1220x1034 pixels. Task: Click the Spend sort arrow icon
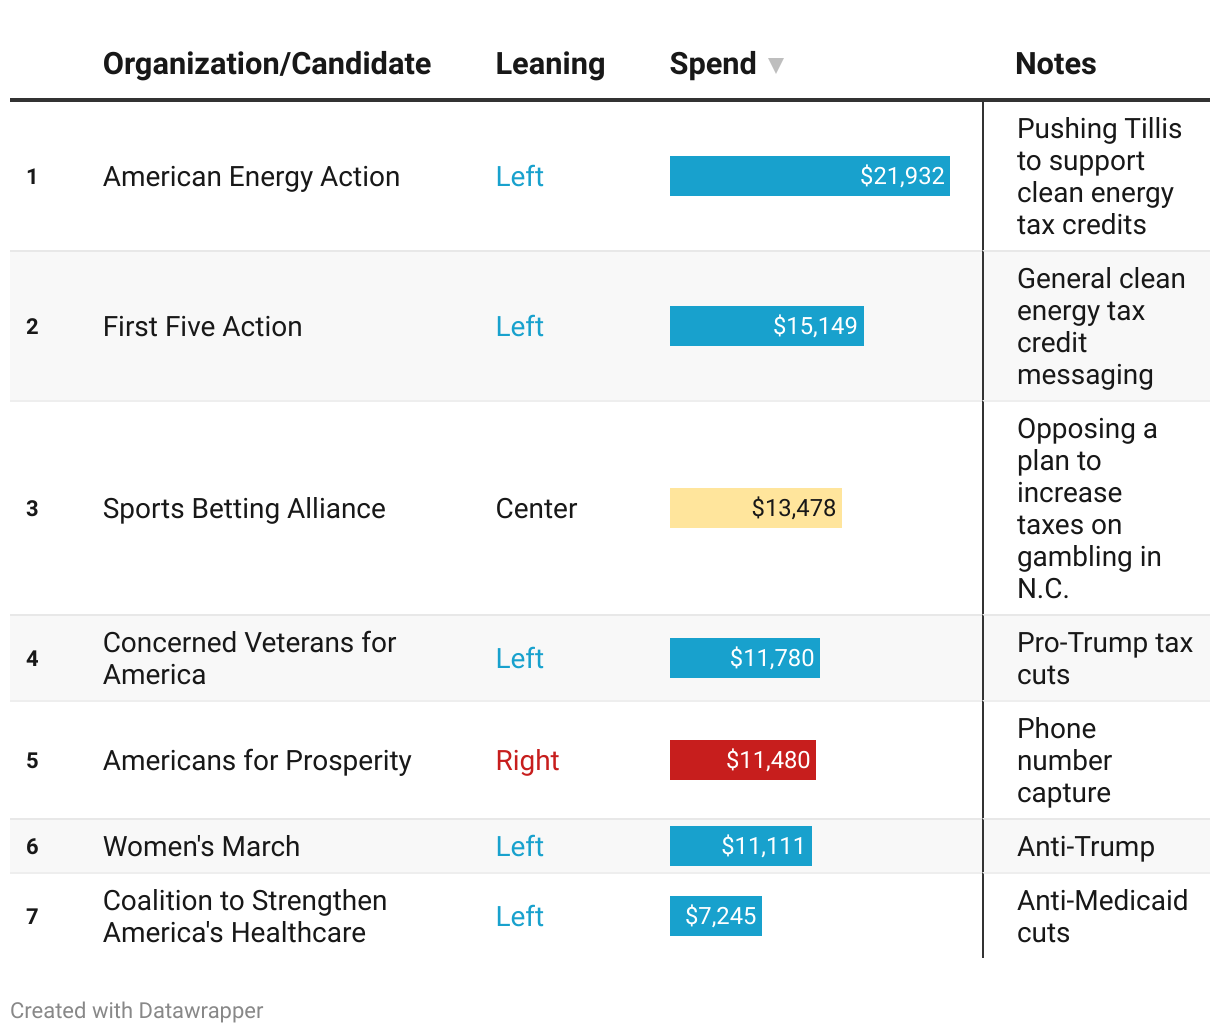click(x=775, y=66)
